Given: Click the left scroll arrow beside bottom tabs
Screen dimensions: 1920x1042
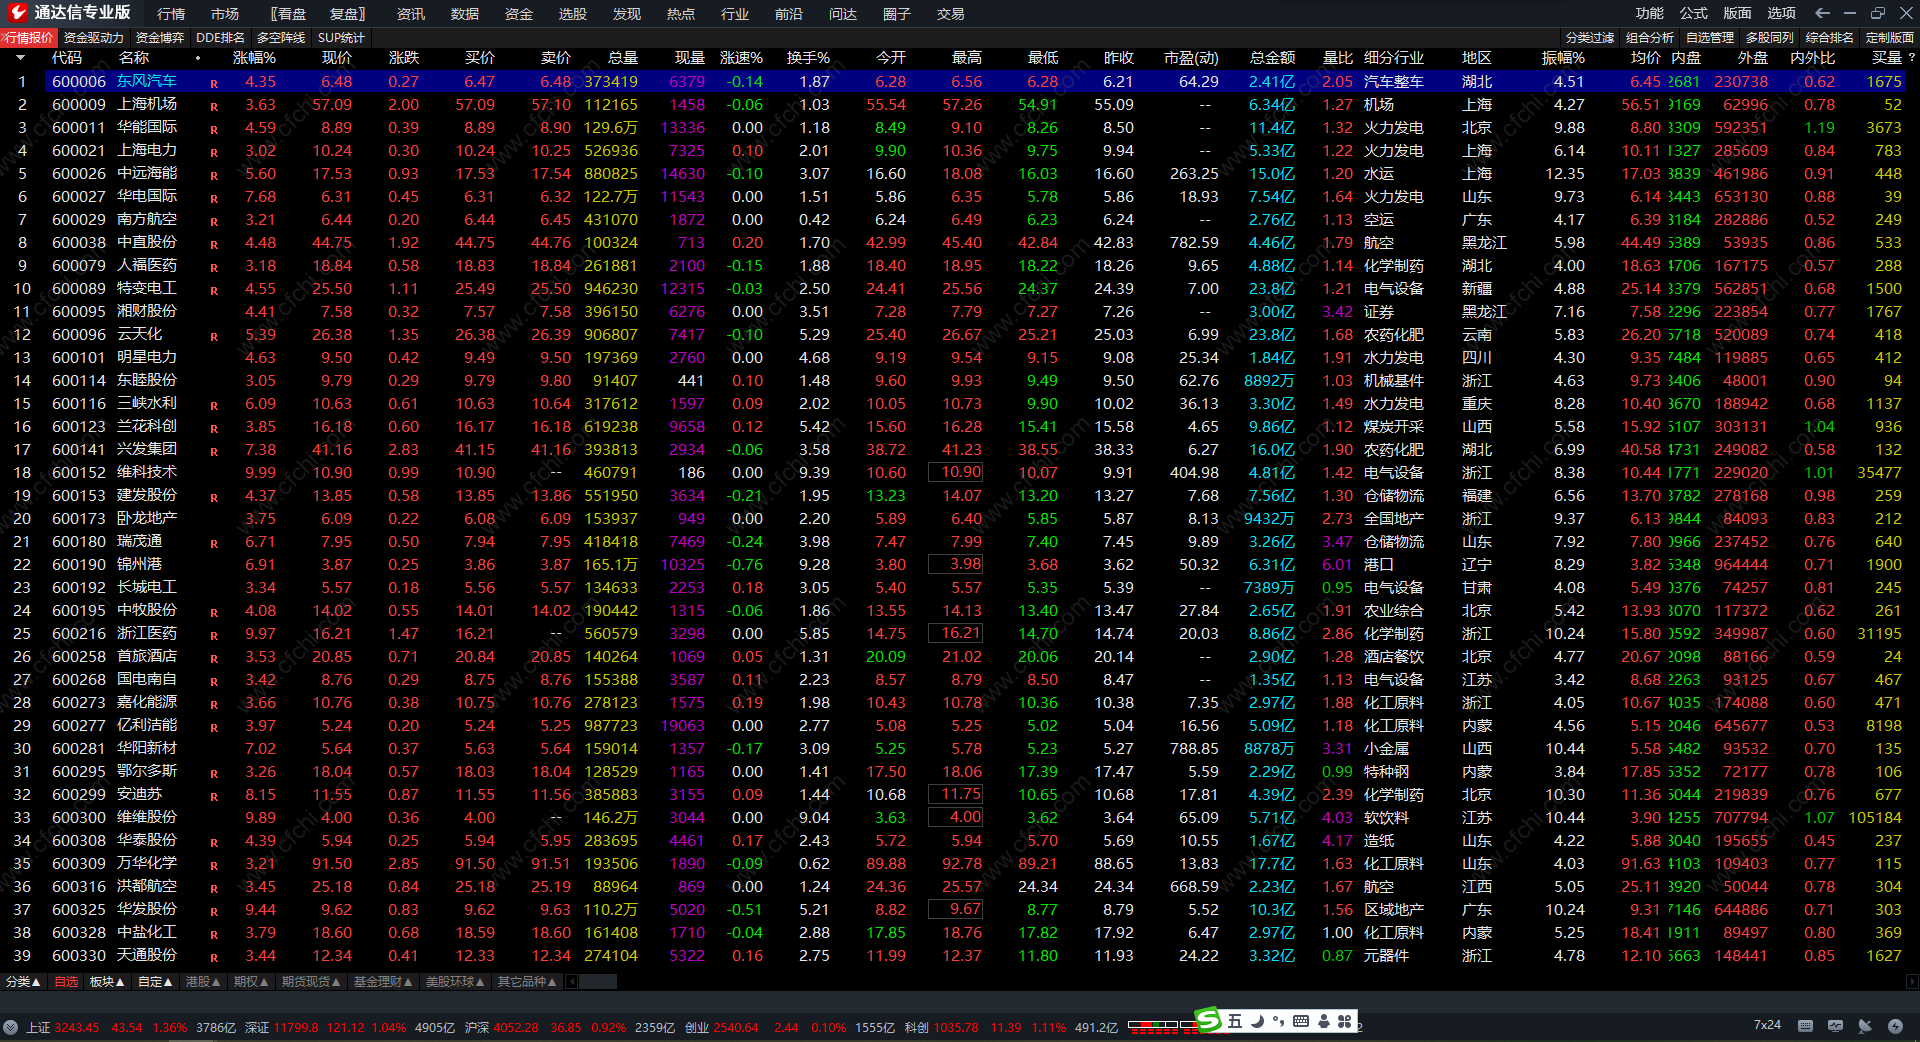Looking at the screenshot, I should [571, 982].
